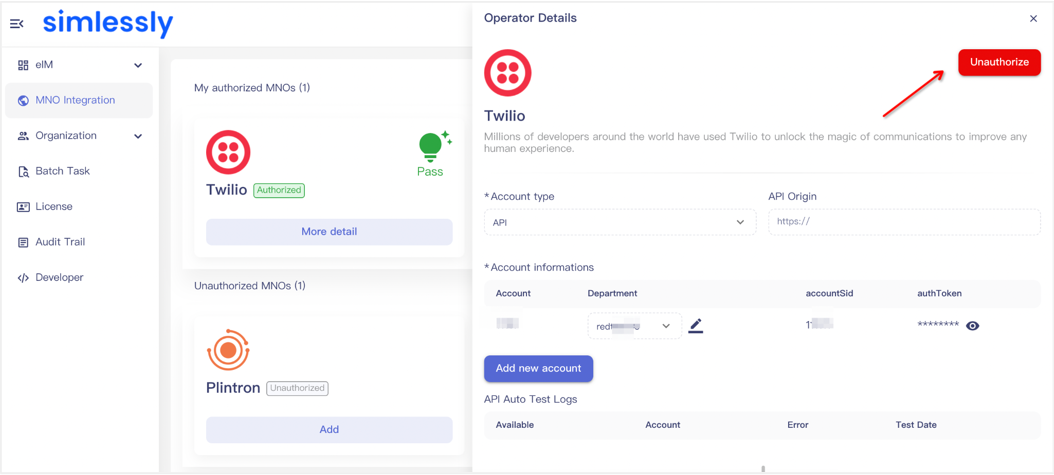1054x475 pixels.
Task: Click the authToken column header
Action: click(x=939, y=294)
